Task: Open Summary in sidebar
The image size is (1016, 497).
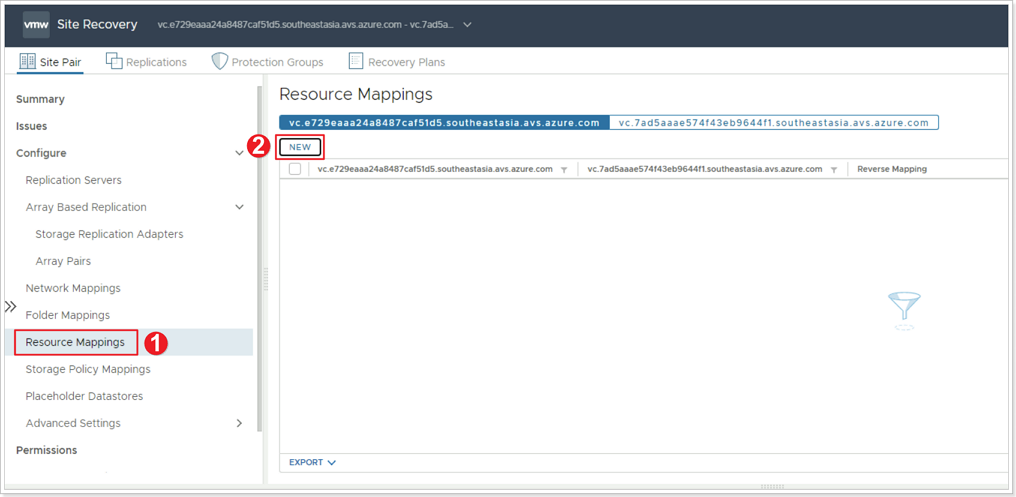Action: pyautogui.click(x=40, y=99)
